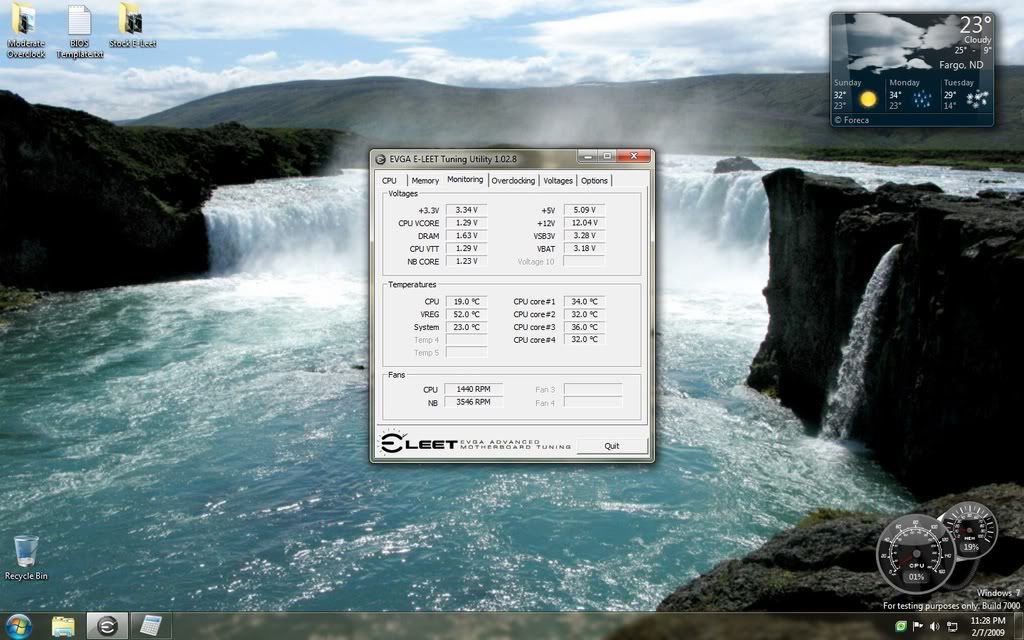Open the Stock E-Leet desktop folder
The height and width of the screenshot is (640, 1024).
coord(130,22)
